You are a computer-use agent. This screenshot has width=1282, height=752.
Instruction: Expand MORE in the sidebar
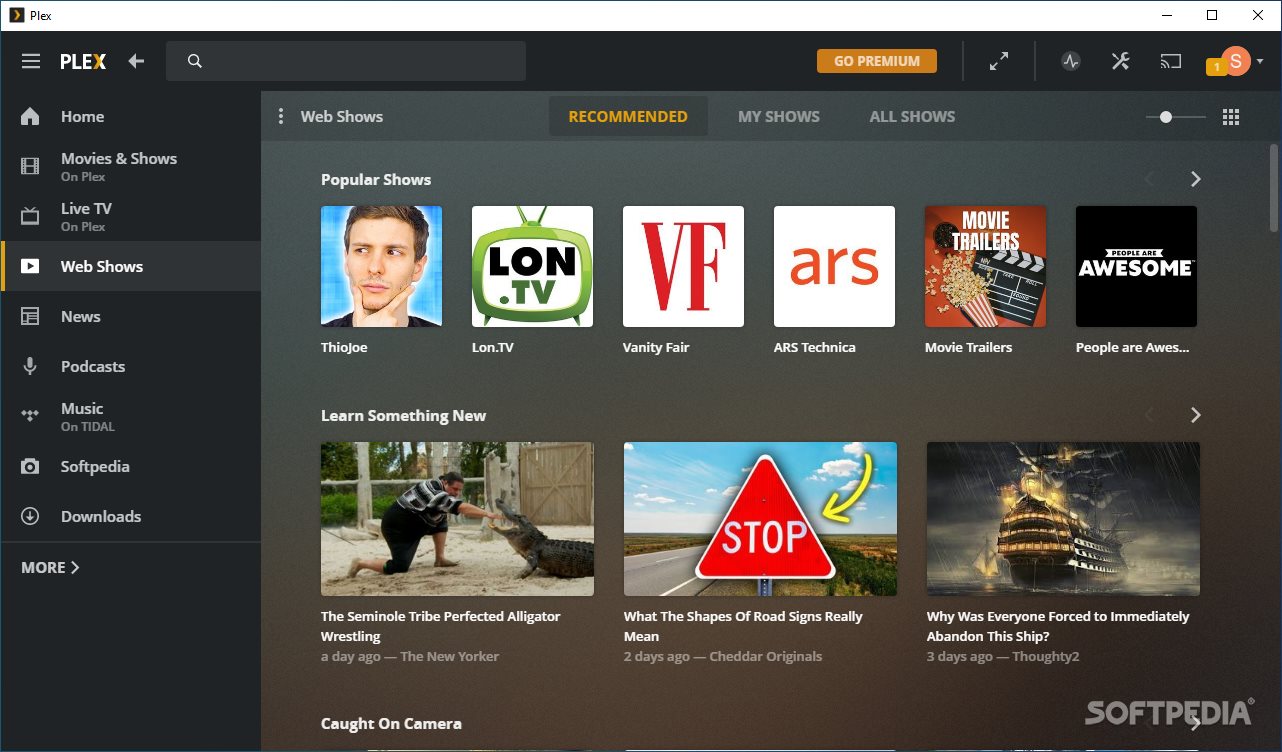click(x=50, y=567)
